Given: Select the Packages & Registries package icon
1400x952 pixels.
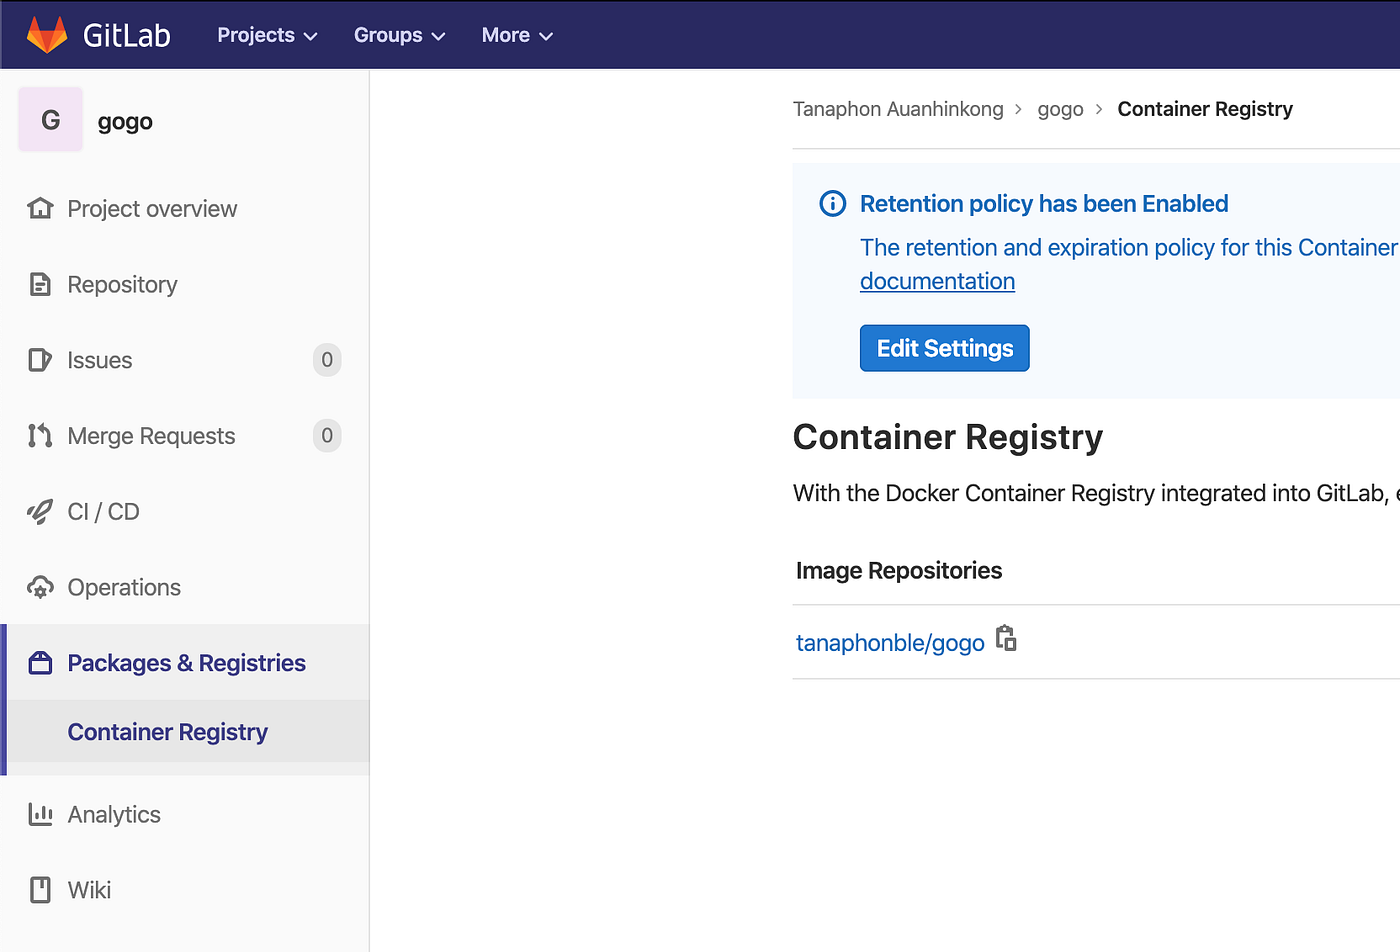Looking at the screenshot, I should 38,662.
